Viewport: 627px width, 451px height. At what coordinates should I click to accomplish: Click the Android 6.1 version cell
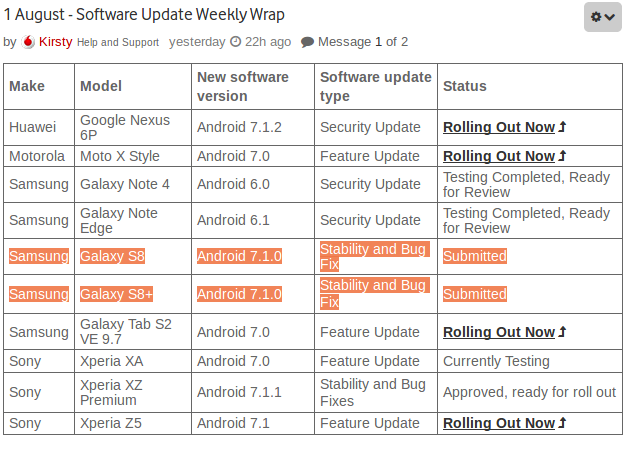pyautogui.click(x=233, y=220)
